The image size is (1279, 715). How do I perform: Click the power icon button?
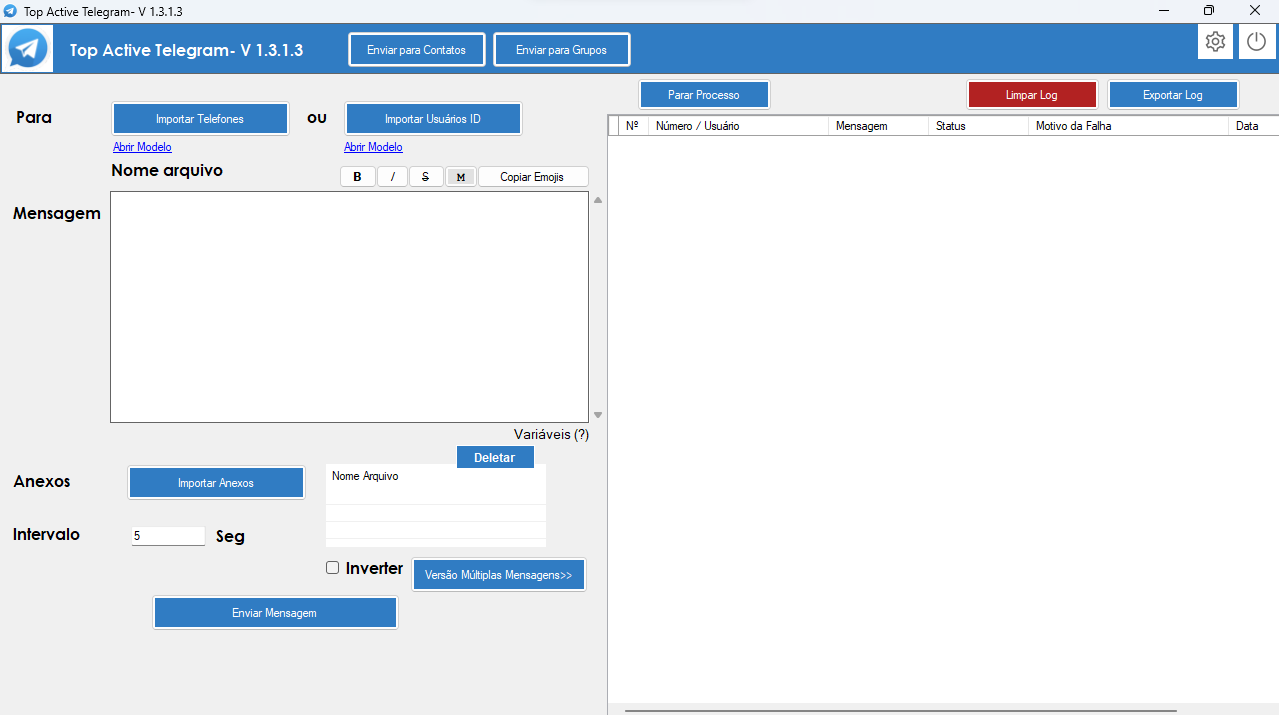pyautogui.click(x=1256, y=42)
